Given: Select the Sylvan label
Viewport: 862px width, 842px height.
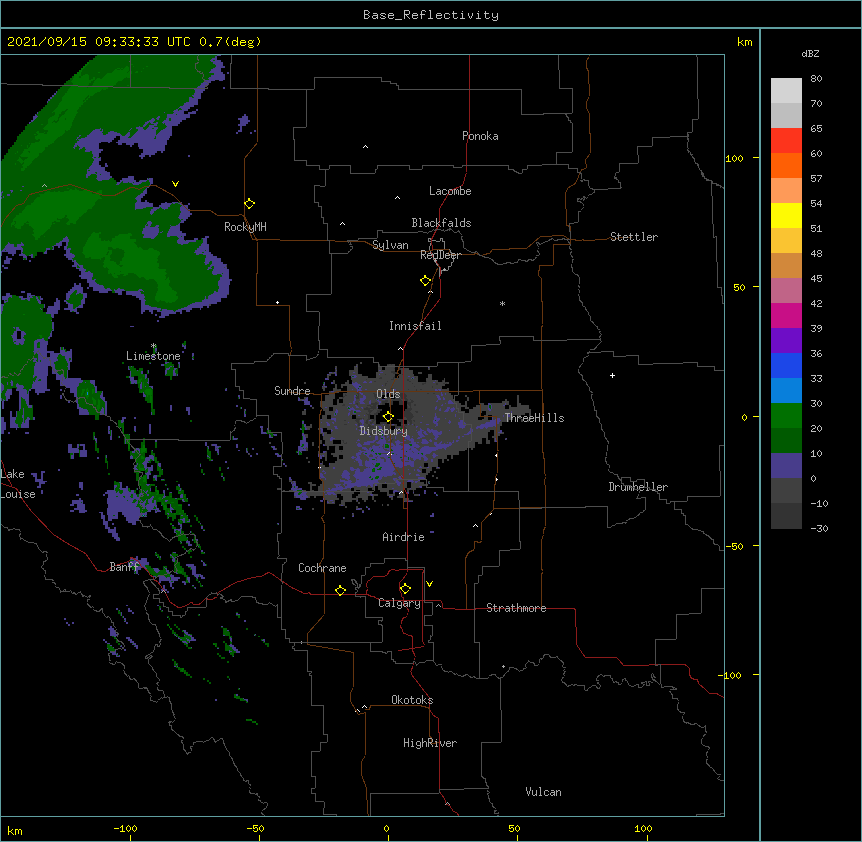Looking at the screenshot, I should [390, 245].
